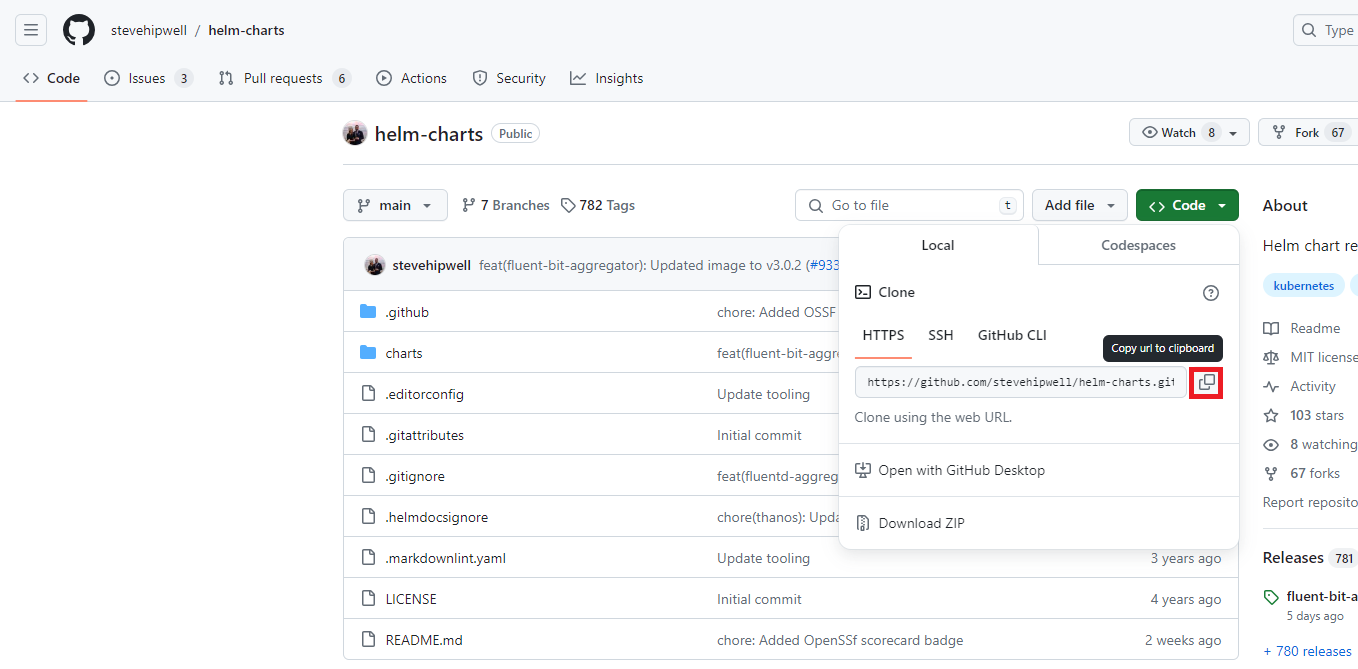Open the README.md file name
Image resolution: width=1358 pixels, height=669 pixels.
tap(424, 640)
